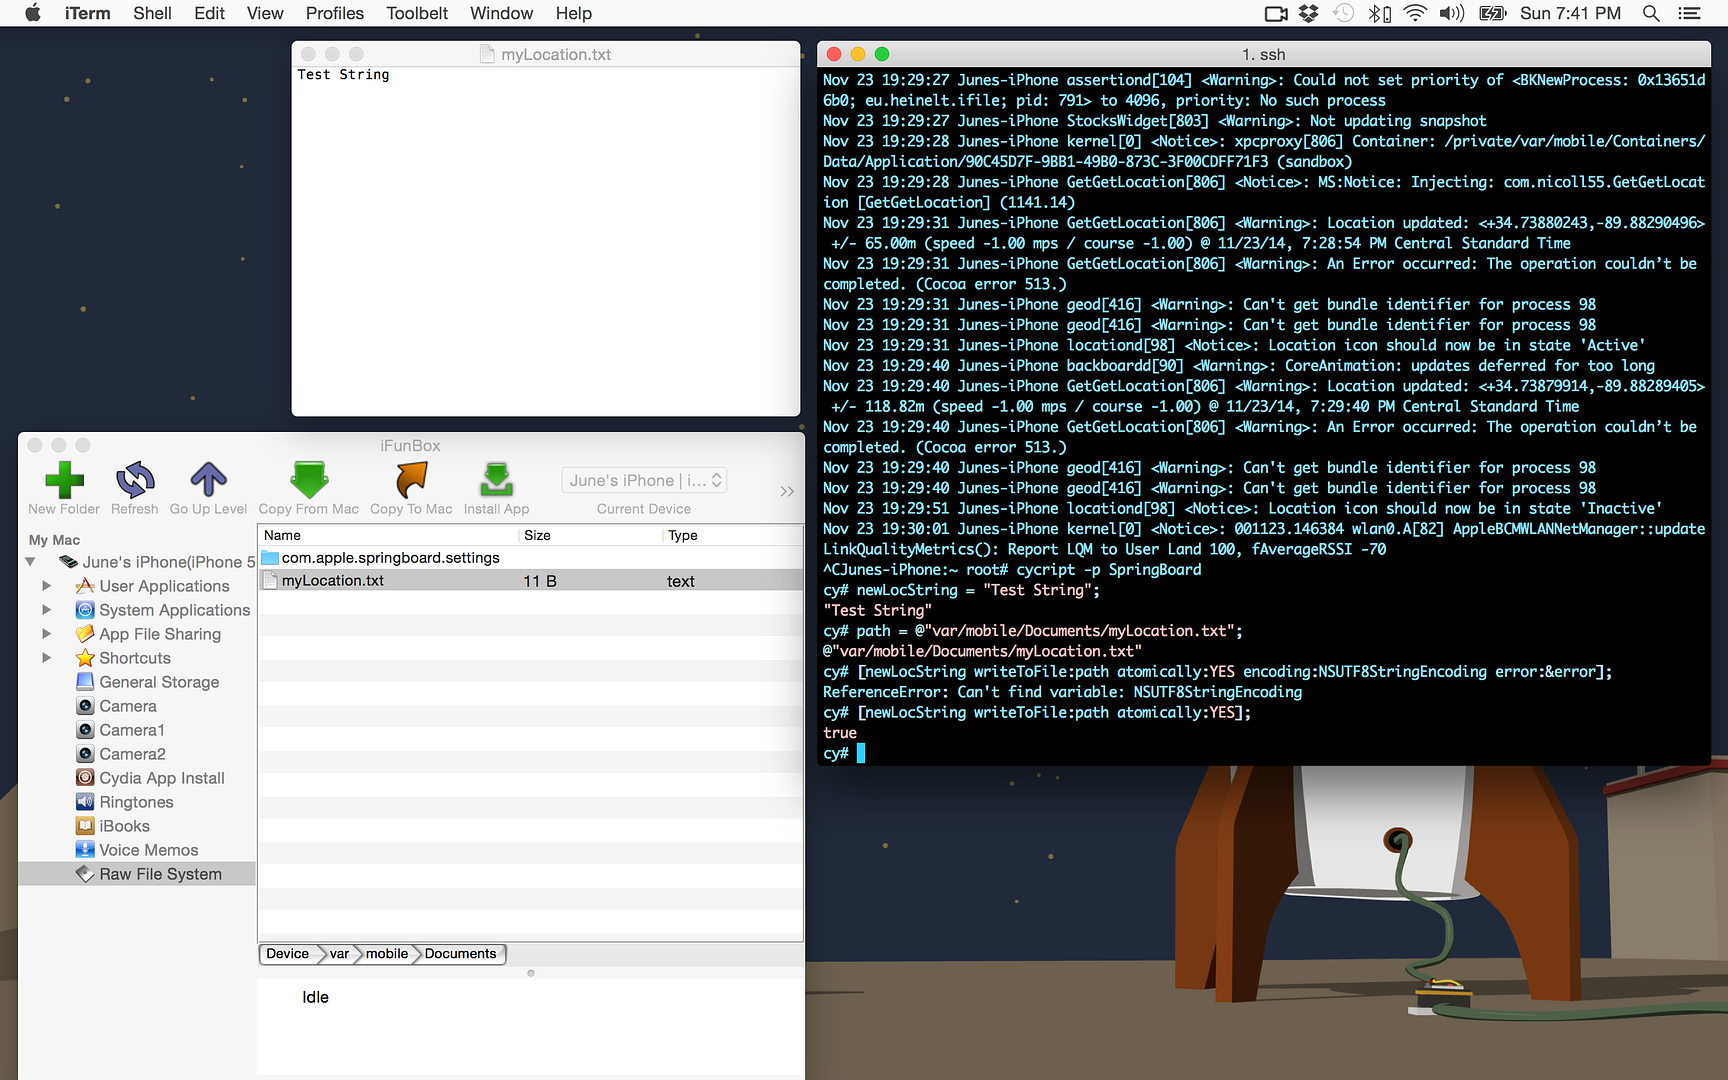Image resolution: width=1728 pixels, height=1080 pixels.
Task: Sort file list by Size column
Action: click(x=590, y=536)
